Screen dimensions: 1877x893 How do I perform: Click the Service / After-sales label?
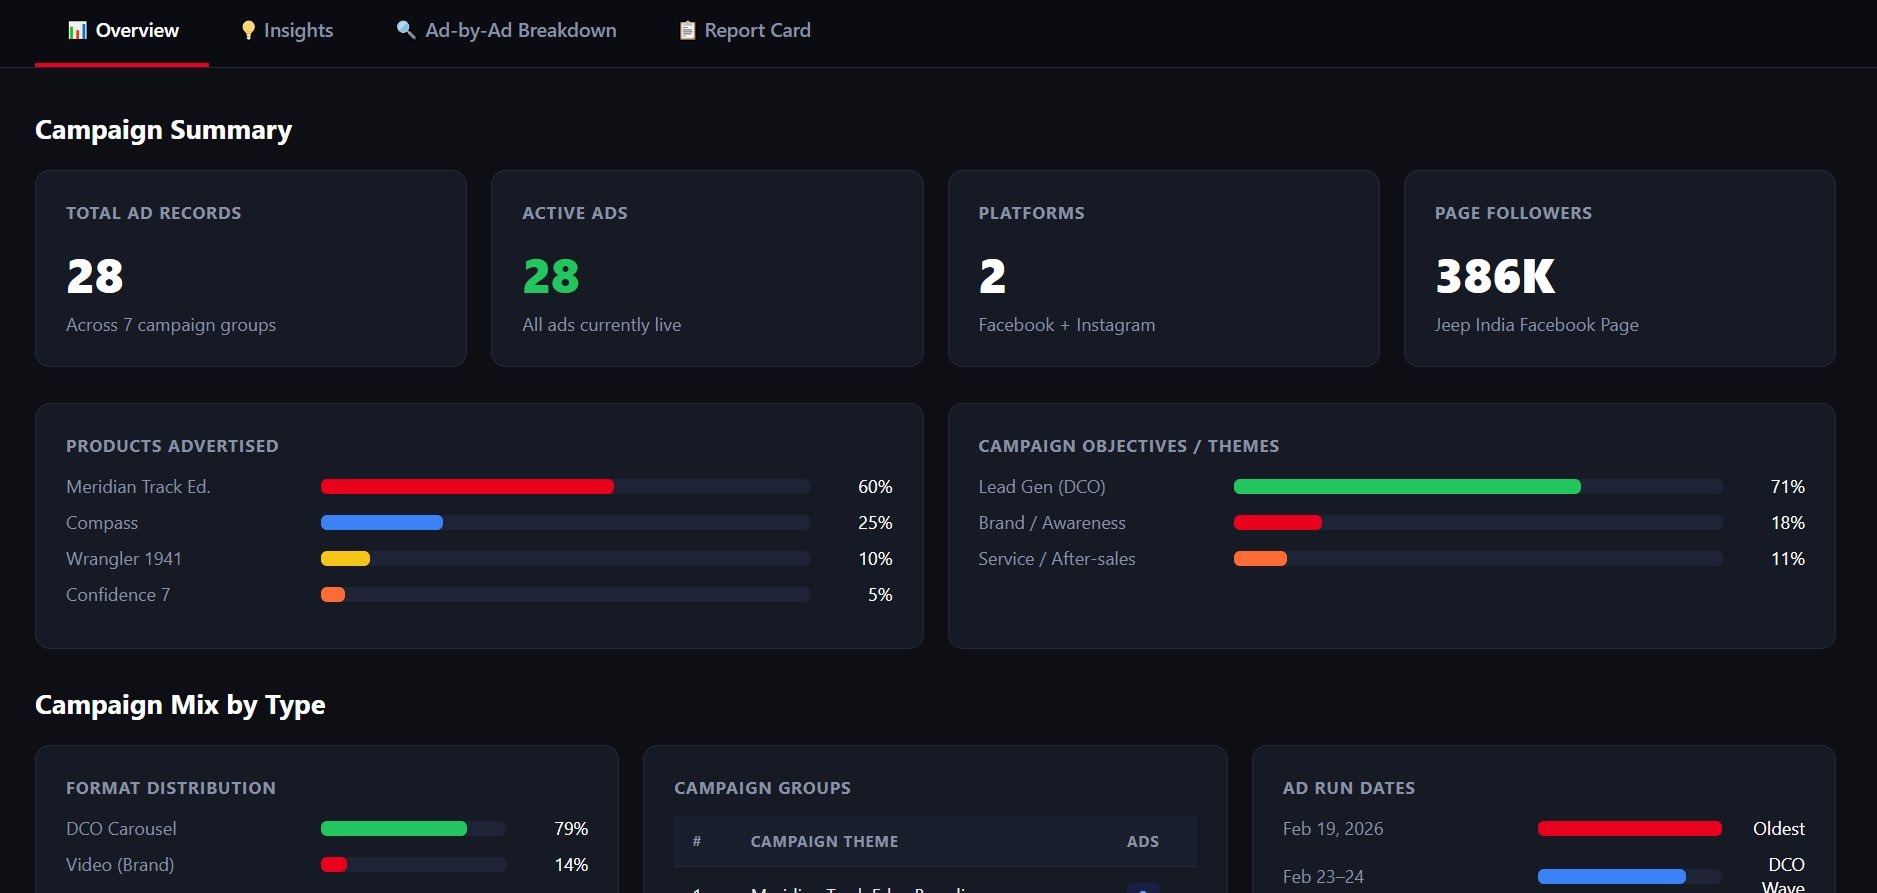coord(1057,559)
